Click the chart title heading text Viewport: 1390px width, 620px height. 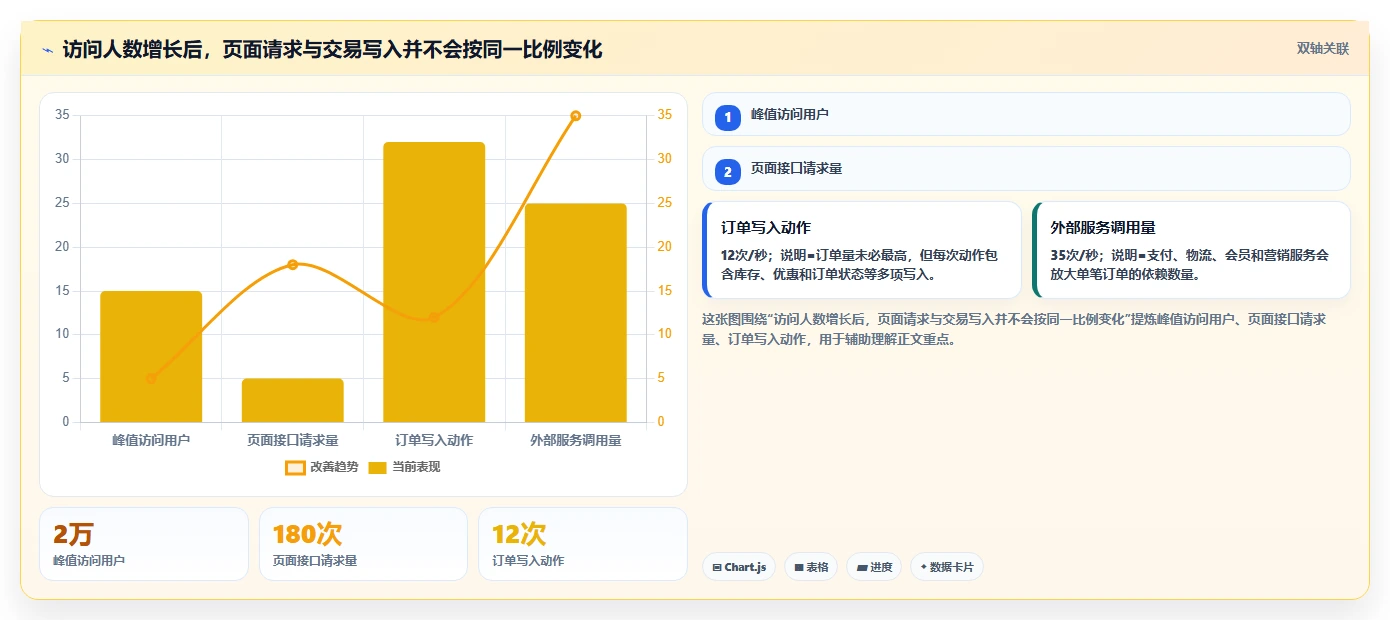(x=332, y=49)
